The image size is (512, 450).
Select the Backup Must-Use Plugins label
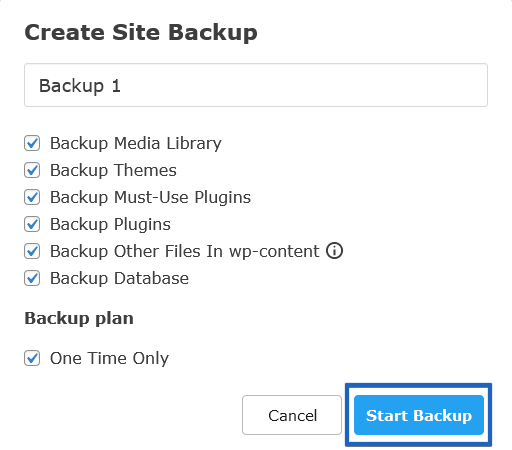pos(150,198)
